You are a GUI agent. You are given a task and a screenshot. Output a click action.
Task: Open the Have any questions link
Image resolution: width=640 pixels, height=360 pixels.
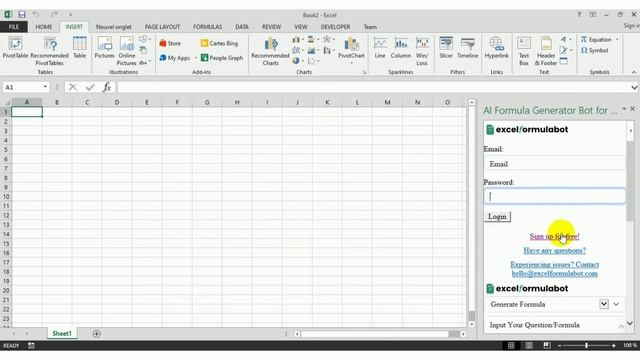(554, 250)
